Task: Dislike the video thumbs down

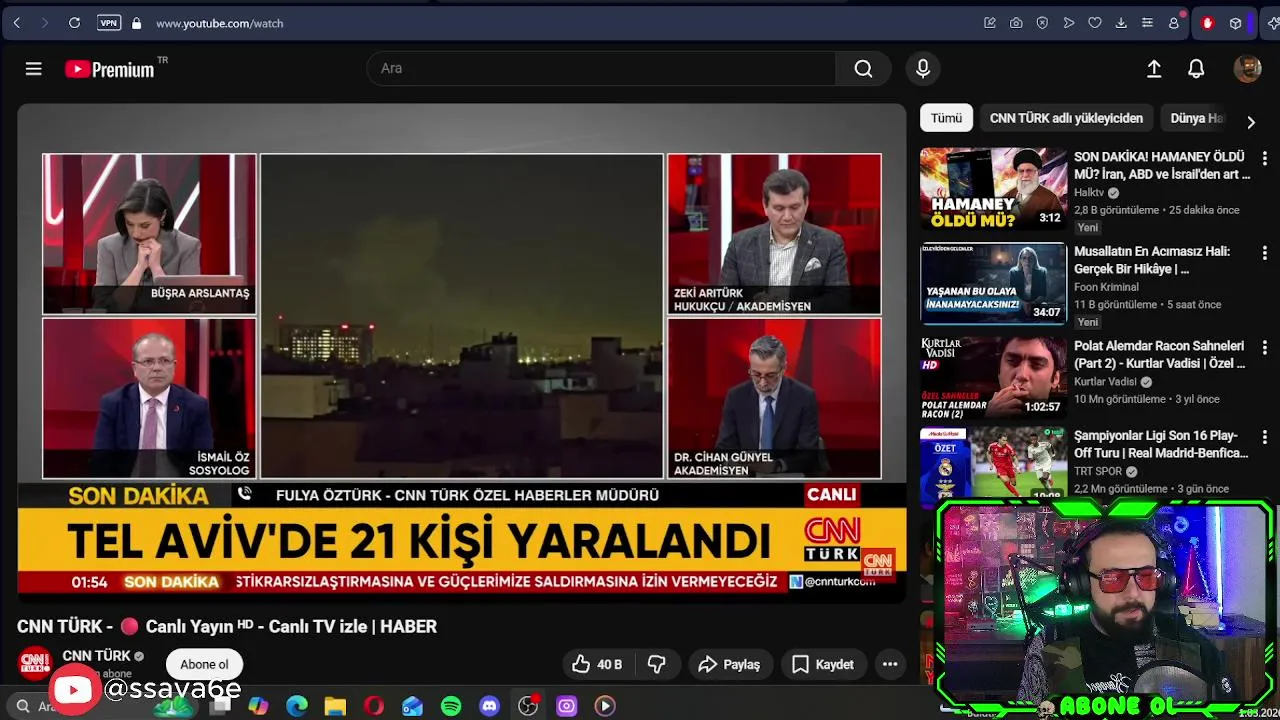Action: pyautogui.click(x=657, y=664)
